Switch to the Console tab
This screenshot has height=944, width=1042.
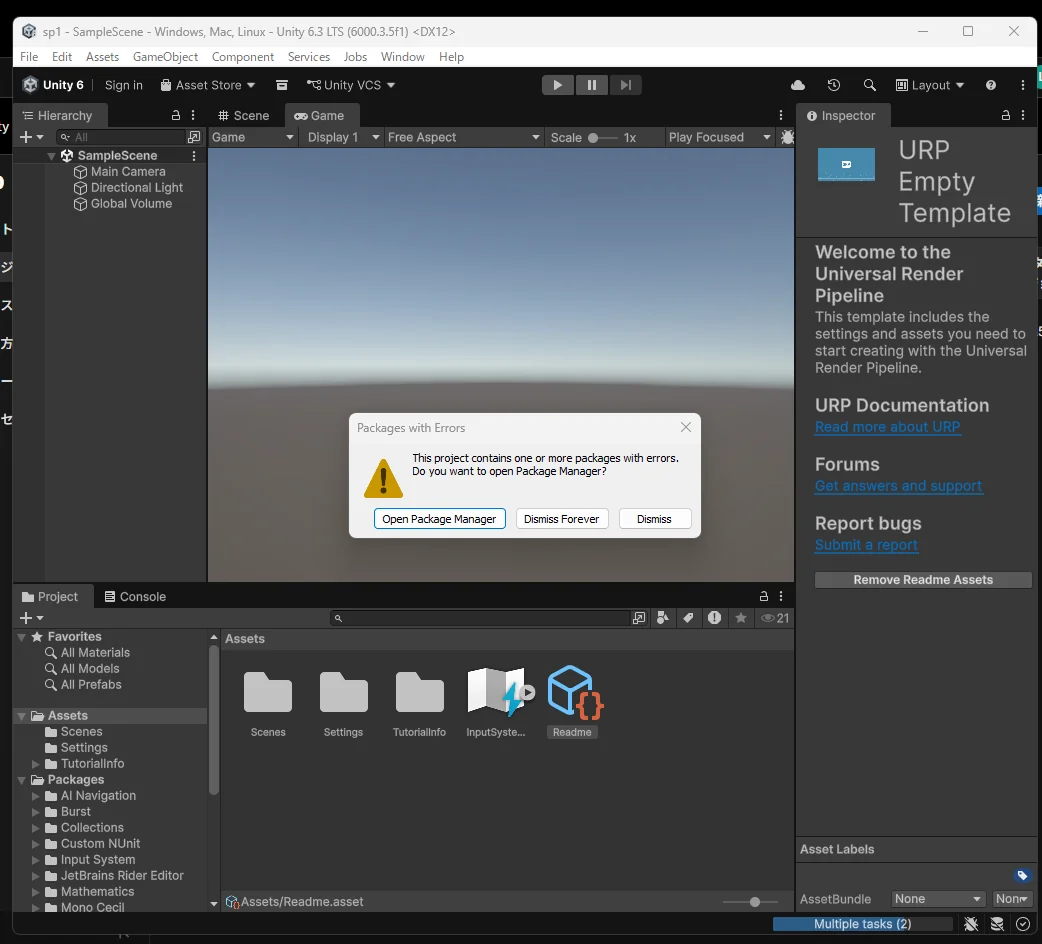135,597
